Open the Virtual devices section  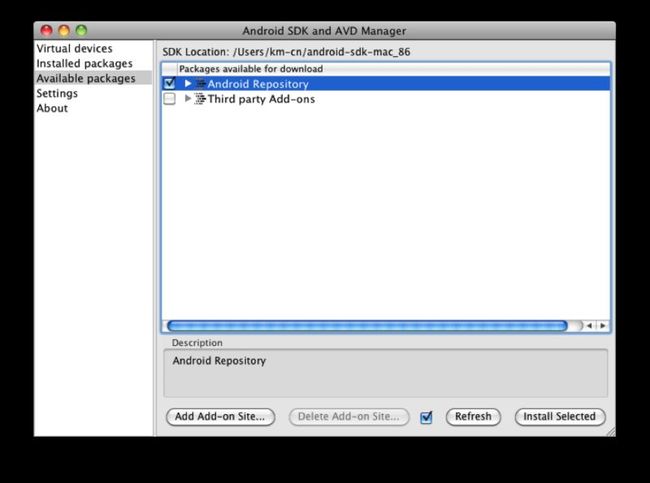pyautogui.click(x=74, y=49)
